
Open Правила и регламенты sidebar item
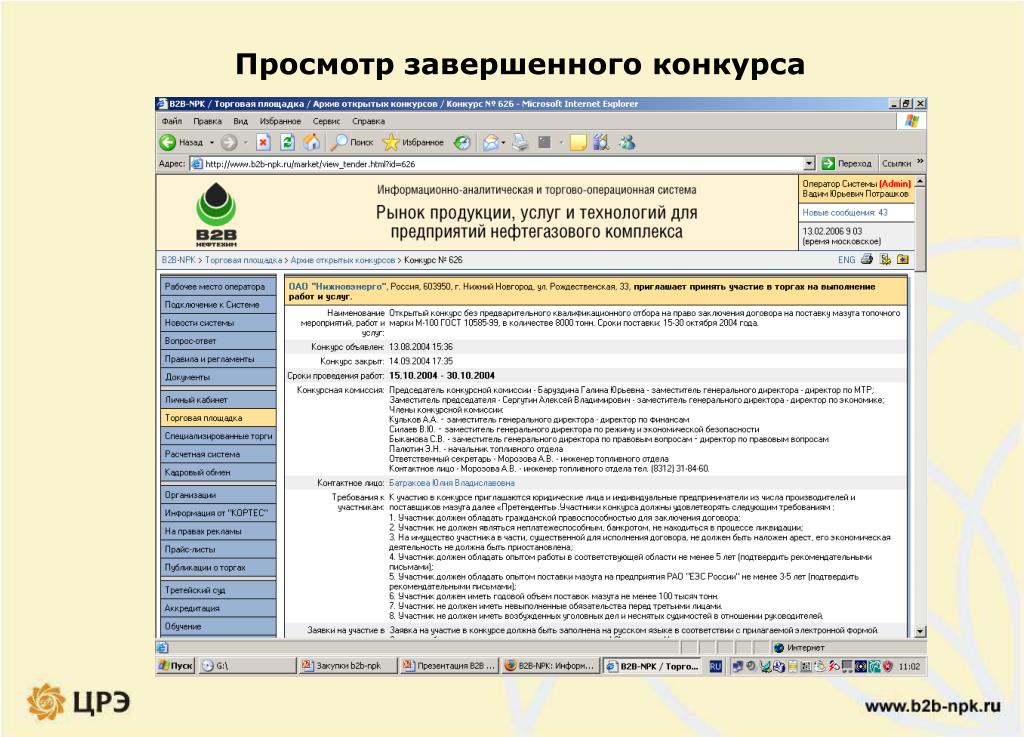[218, 359]
